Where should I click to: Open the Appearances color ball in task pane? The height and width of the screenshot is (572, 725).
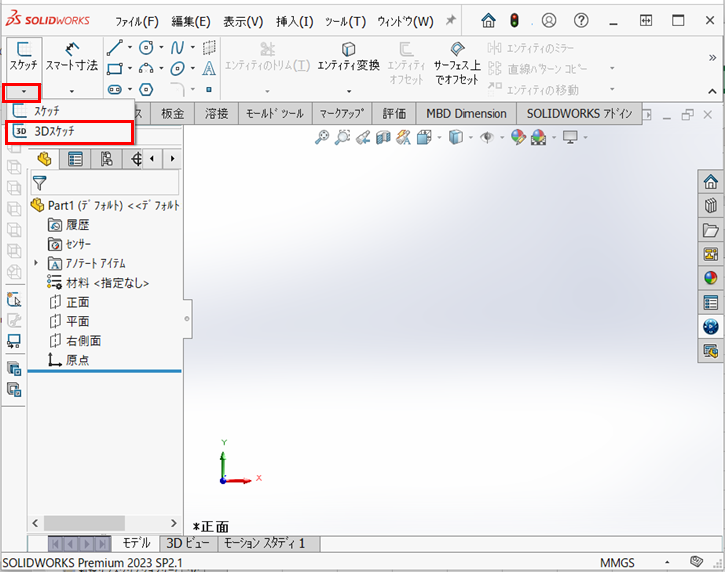(711, 278)
